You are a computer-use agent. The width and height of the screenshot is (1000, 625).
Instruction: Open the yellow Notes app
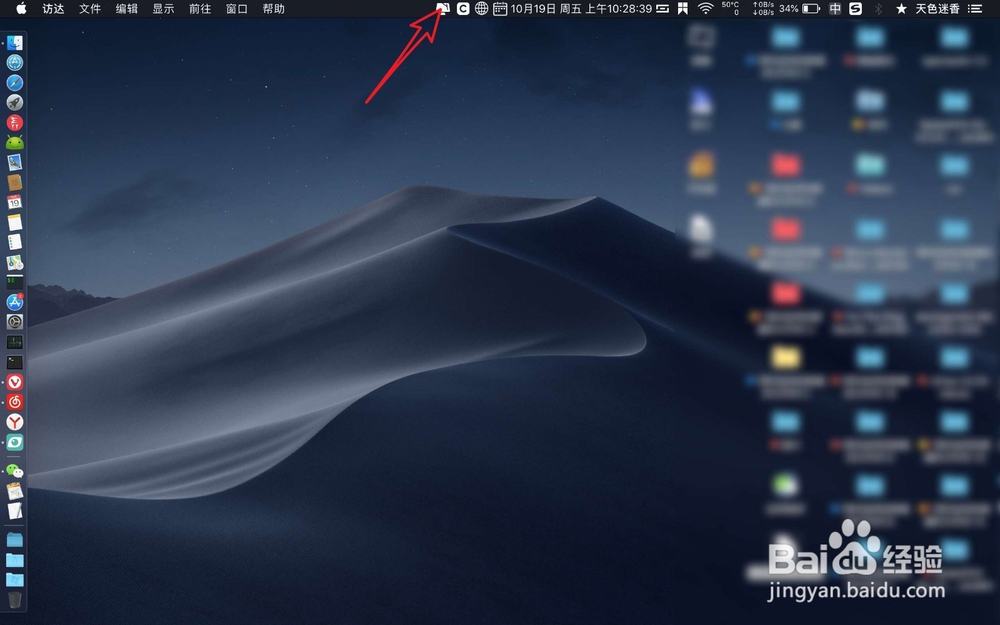[15, 223]
